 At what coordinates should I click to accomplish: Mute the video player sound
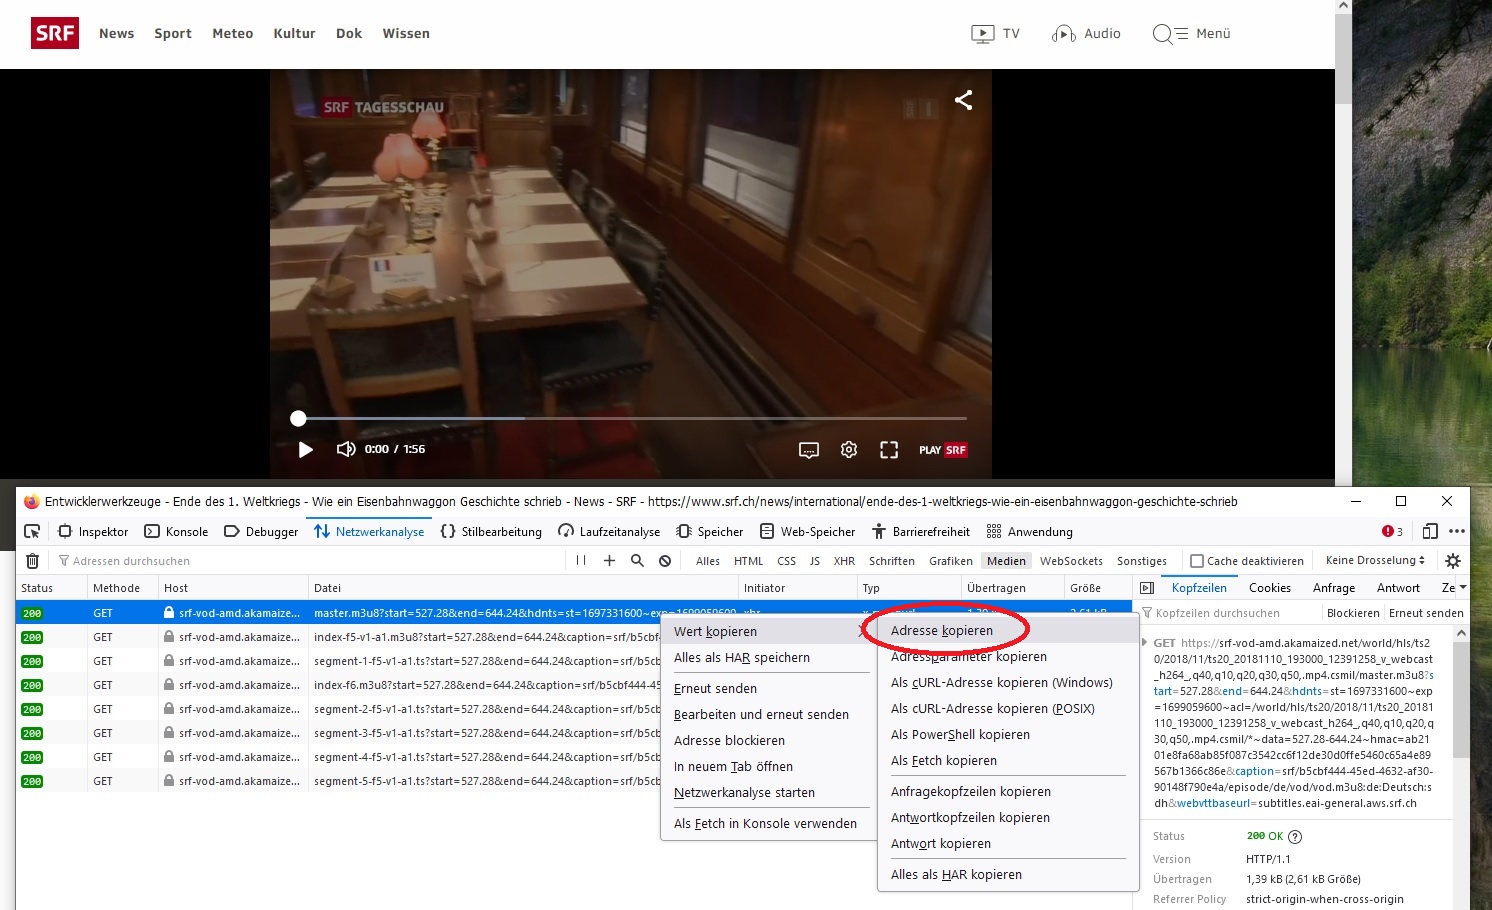(x=346, y=449)
